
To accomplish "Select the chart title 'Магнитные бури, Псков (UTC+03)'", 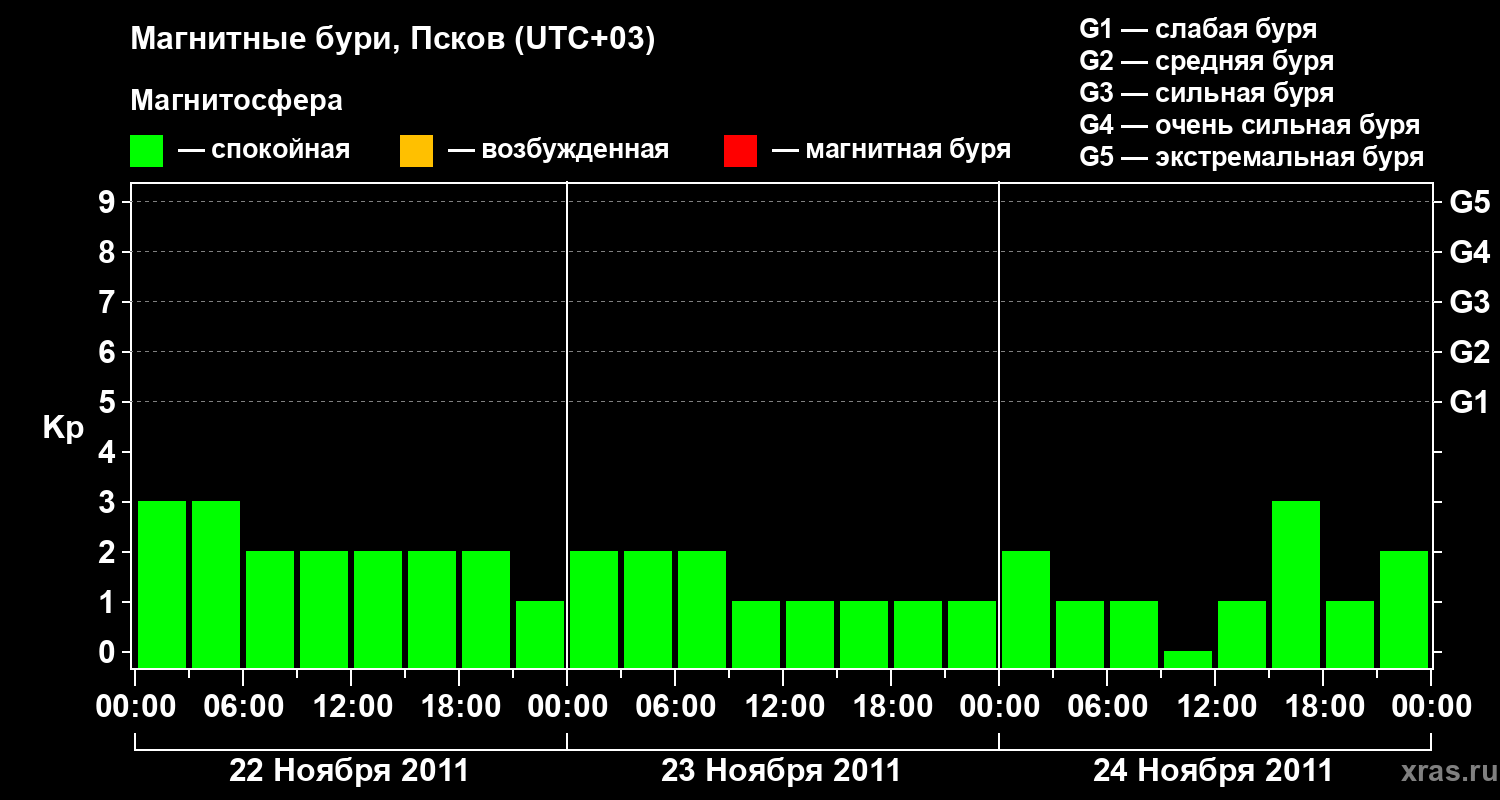I will 393,40.
